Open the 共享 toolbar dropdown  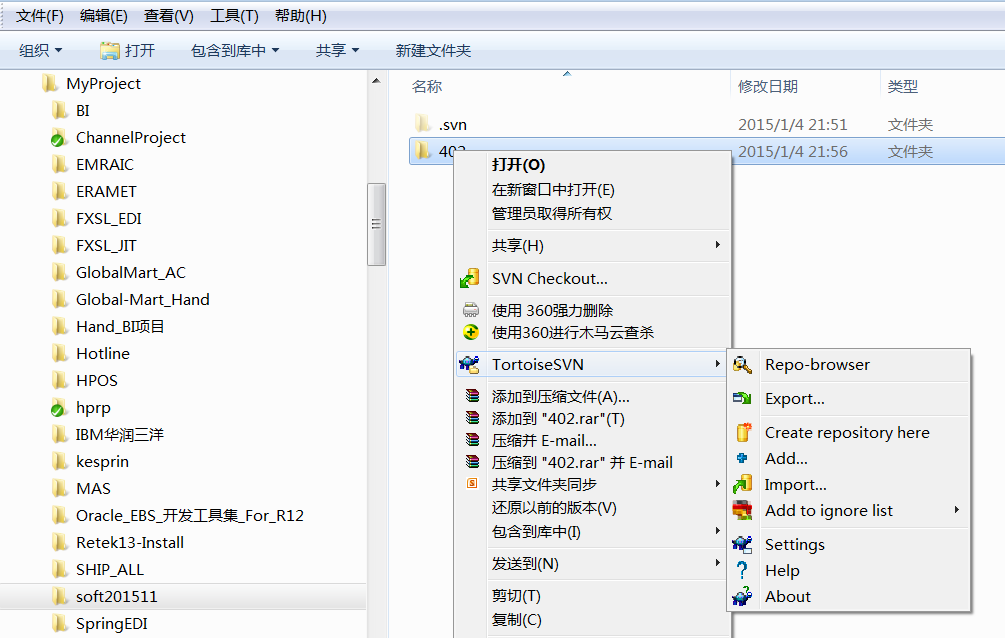point(337,50)
